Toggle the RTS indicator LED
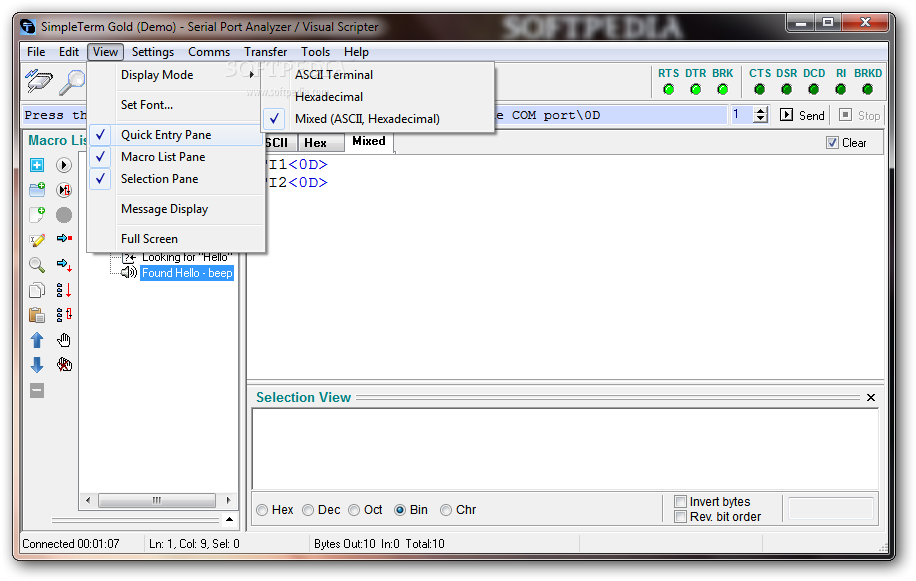The width and height of the screenshot is (916, 581). point(669,89)
